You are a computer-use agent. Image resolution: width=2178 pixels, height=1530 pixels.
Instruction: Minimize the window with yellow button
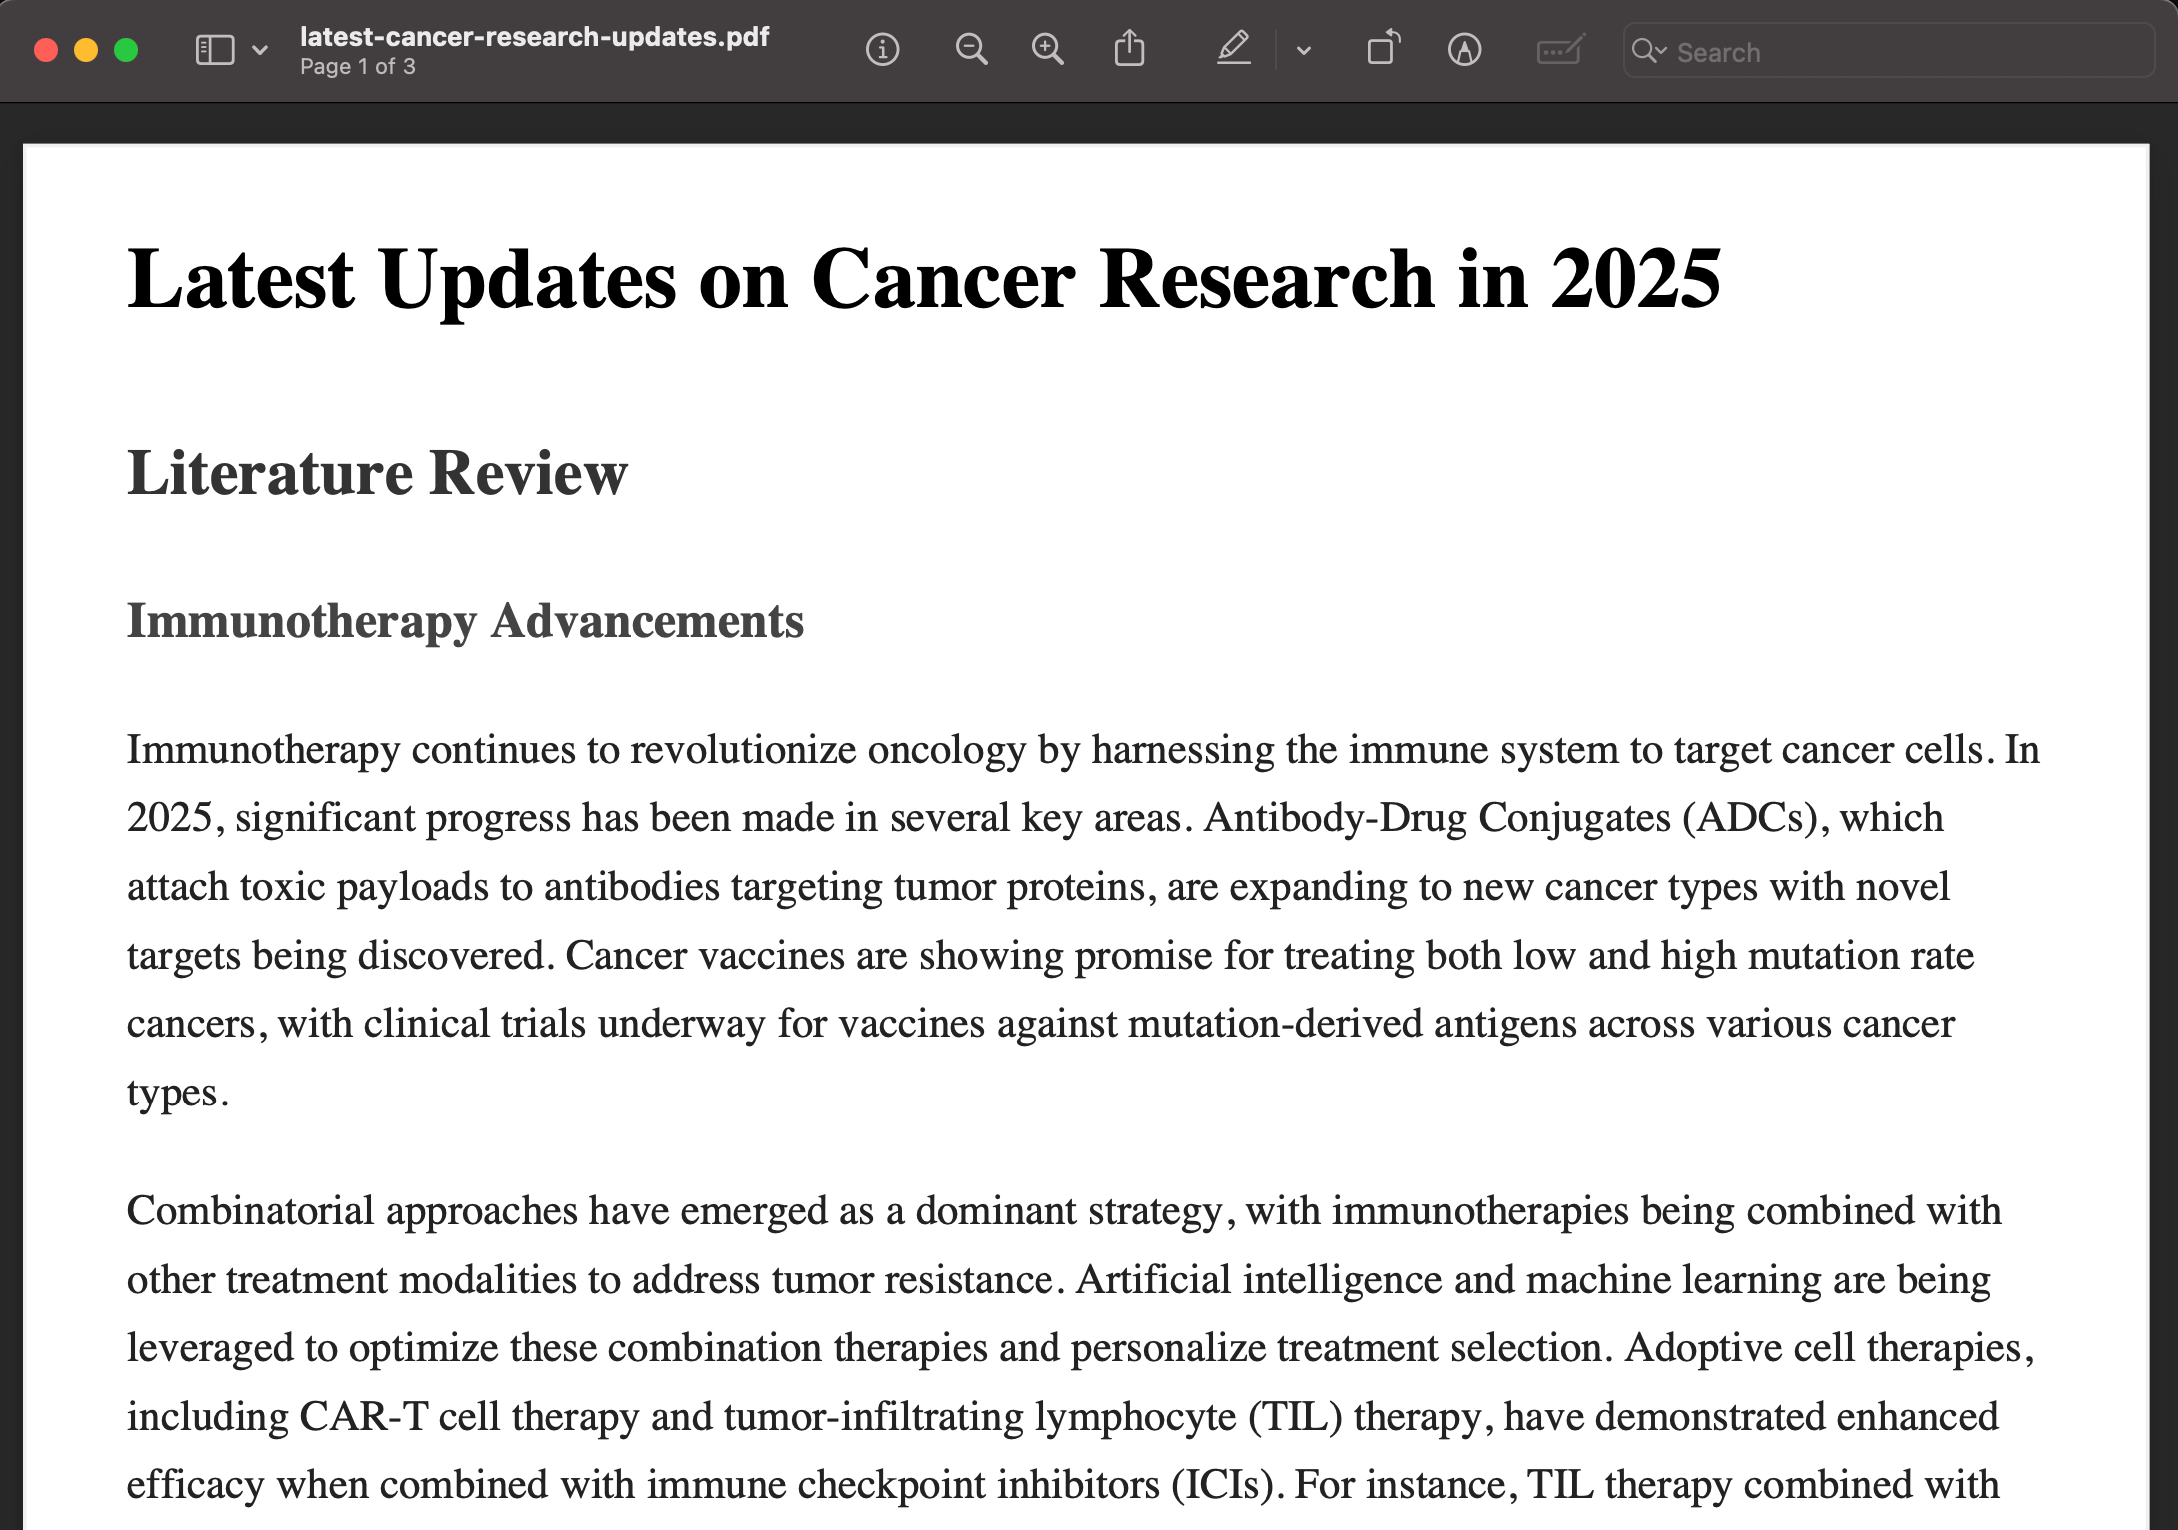point(86,50)
